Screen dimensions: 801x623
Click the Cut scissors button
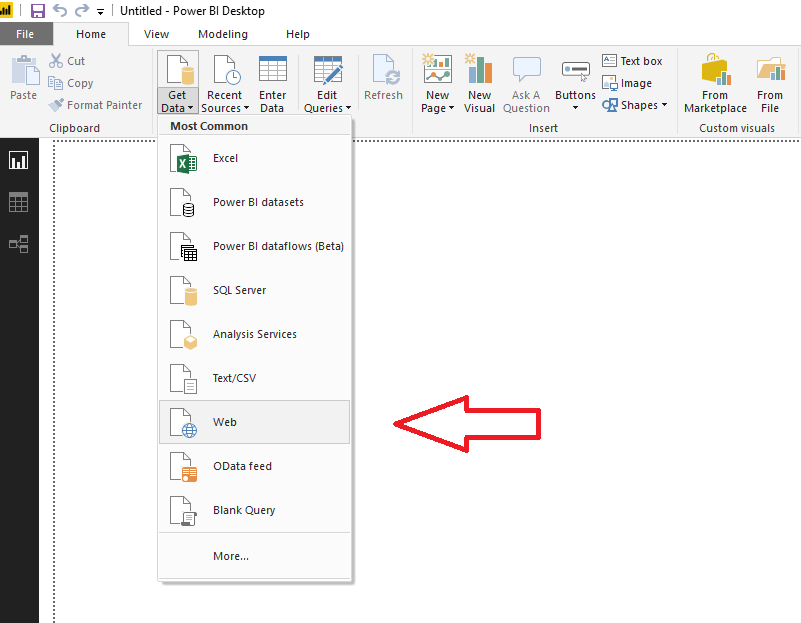(x=67, y=61)
